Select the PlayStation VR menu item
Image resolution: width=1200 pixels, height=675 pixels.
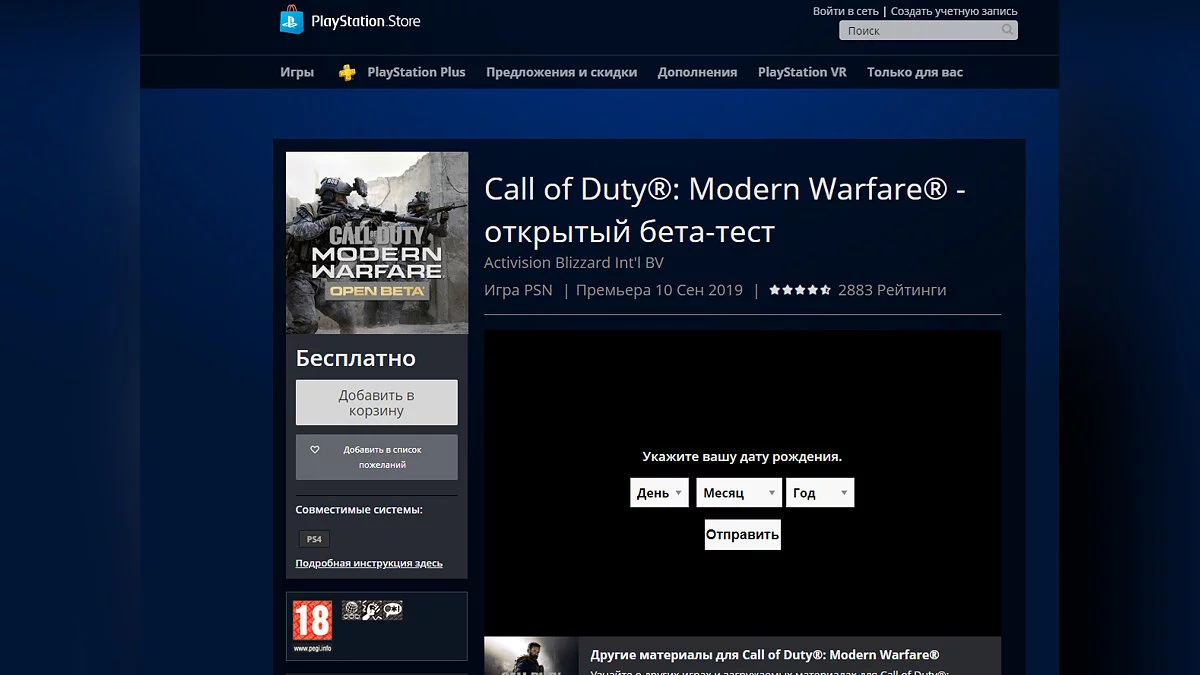pyautogui.click(x=802, y=72)
